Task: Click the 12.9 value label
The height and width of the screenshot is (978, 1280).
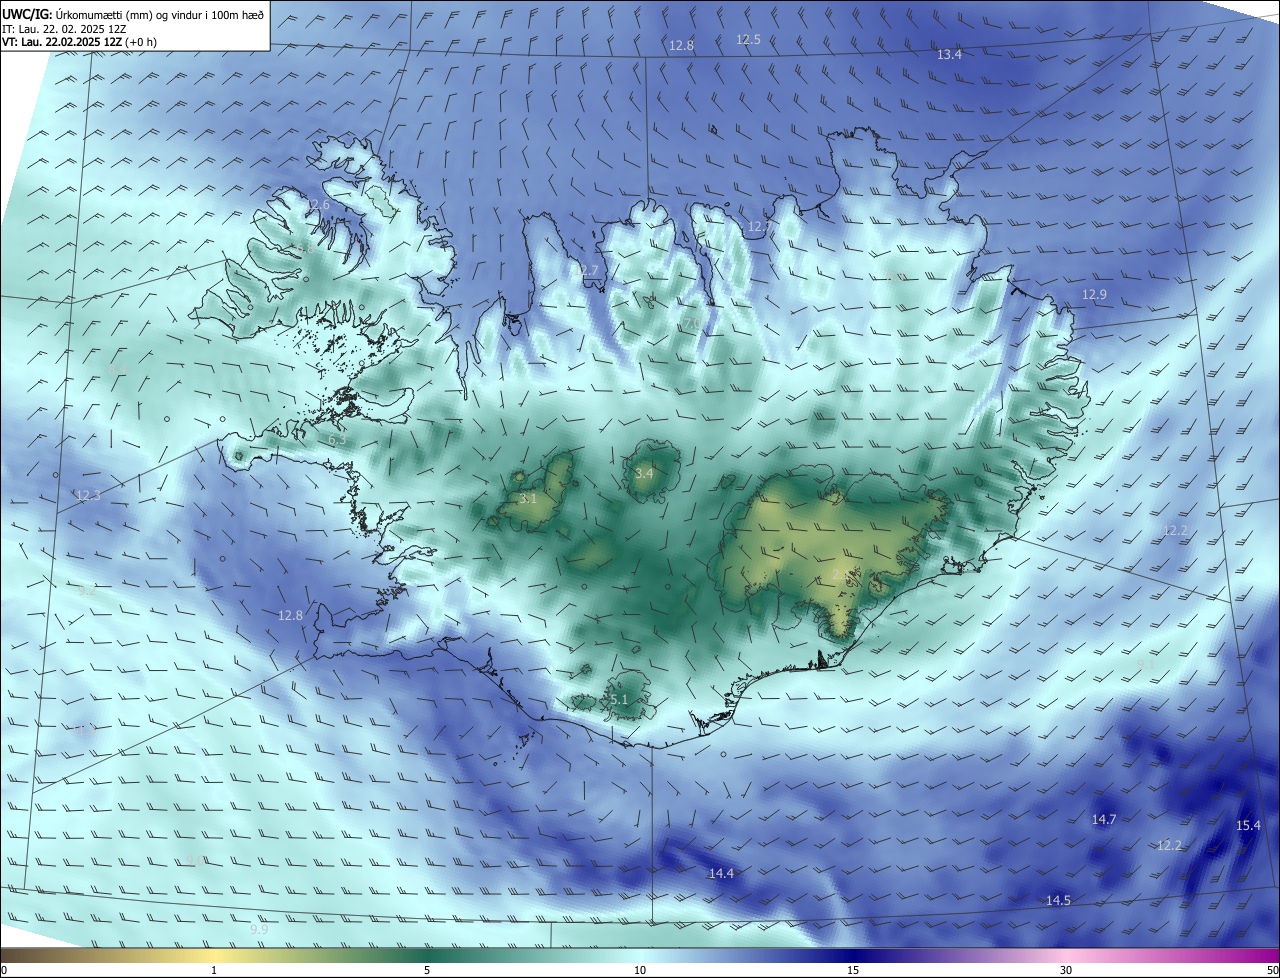Action: tap(1095, 294)
